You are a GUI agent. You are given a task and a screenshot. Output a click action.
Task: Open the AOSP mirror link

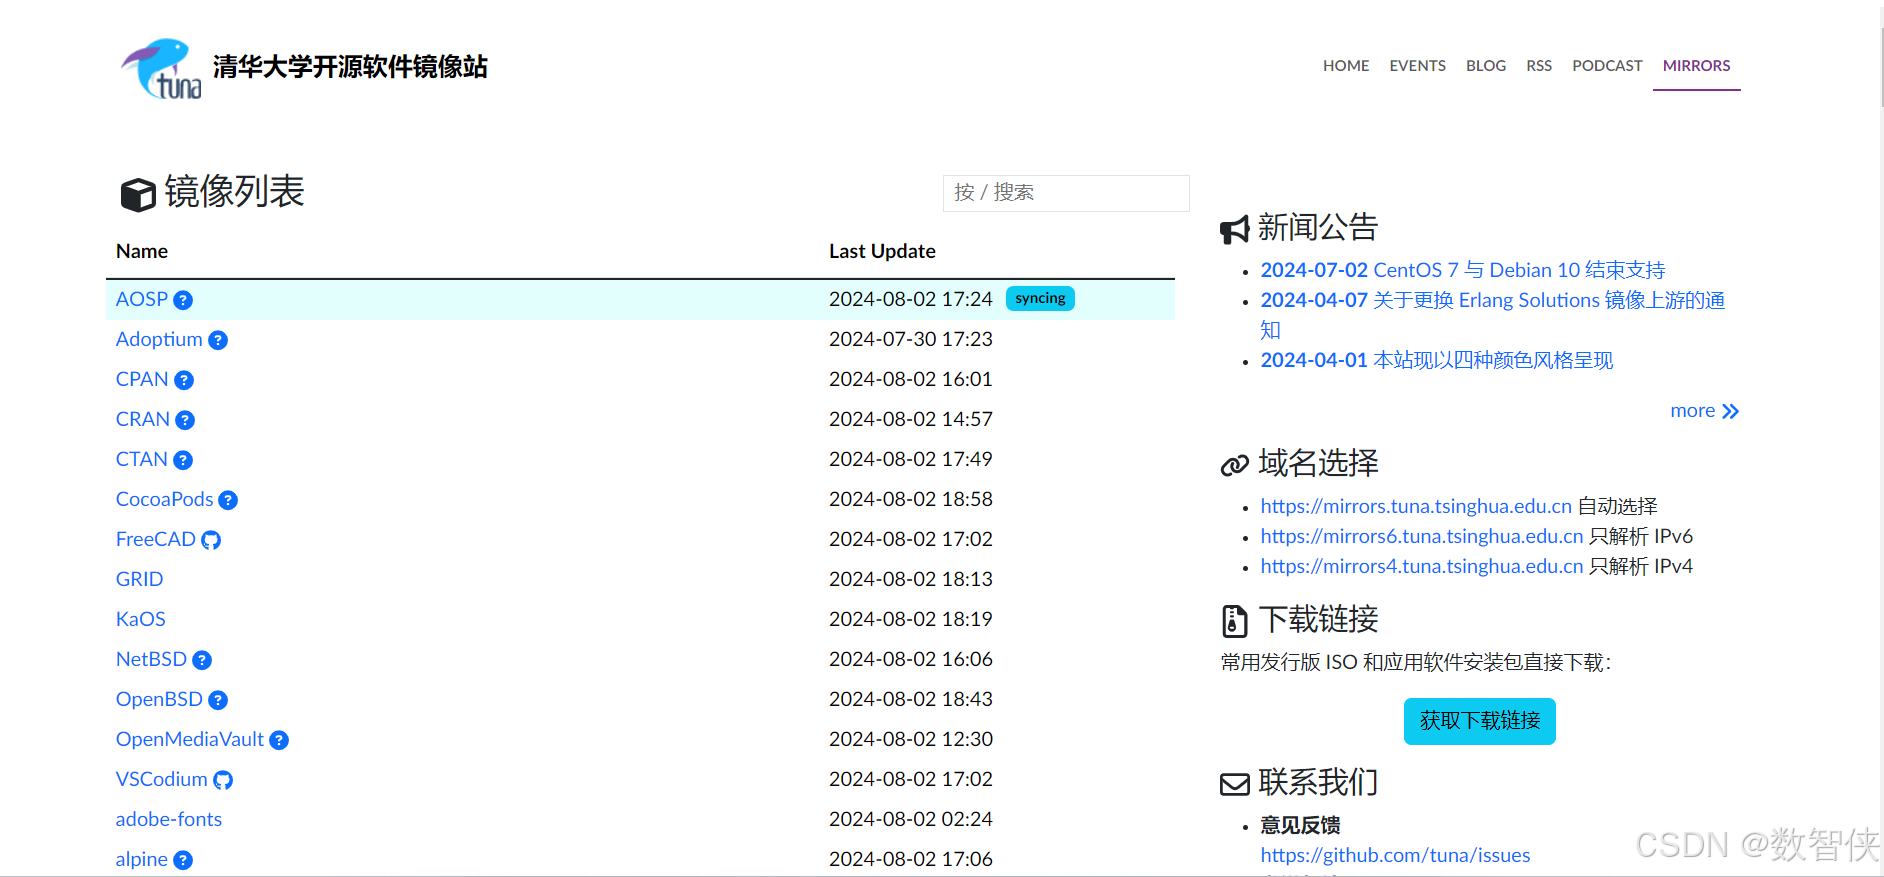[x=142, y=299]
